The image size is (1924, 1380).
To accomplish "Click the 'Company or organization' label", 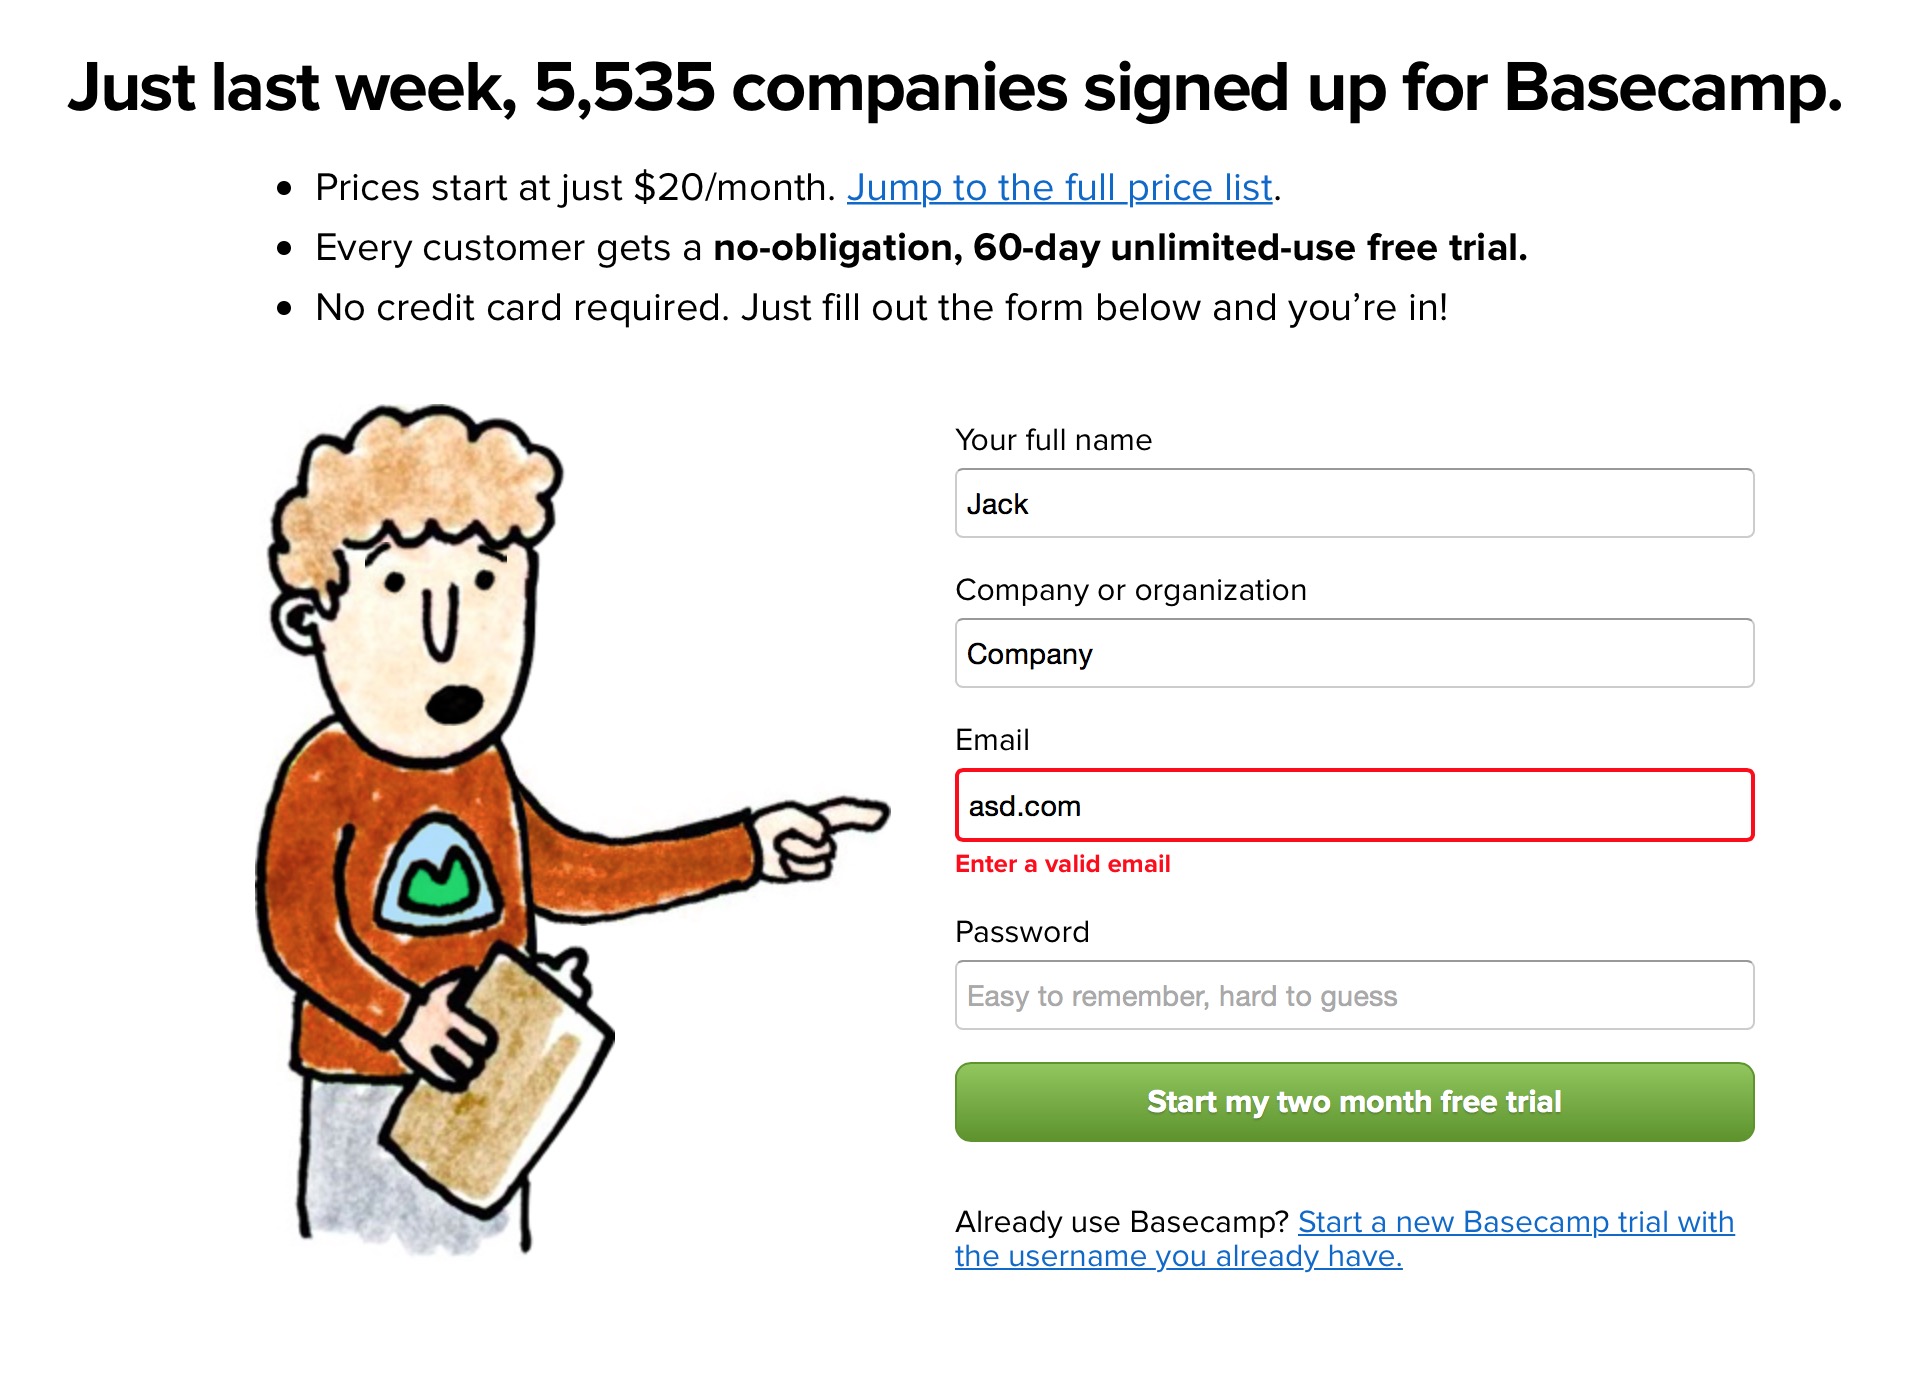I will coord(1130,590).
